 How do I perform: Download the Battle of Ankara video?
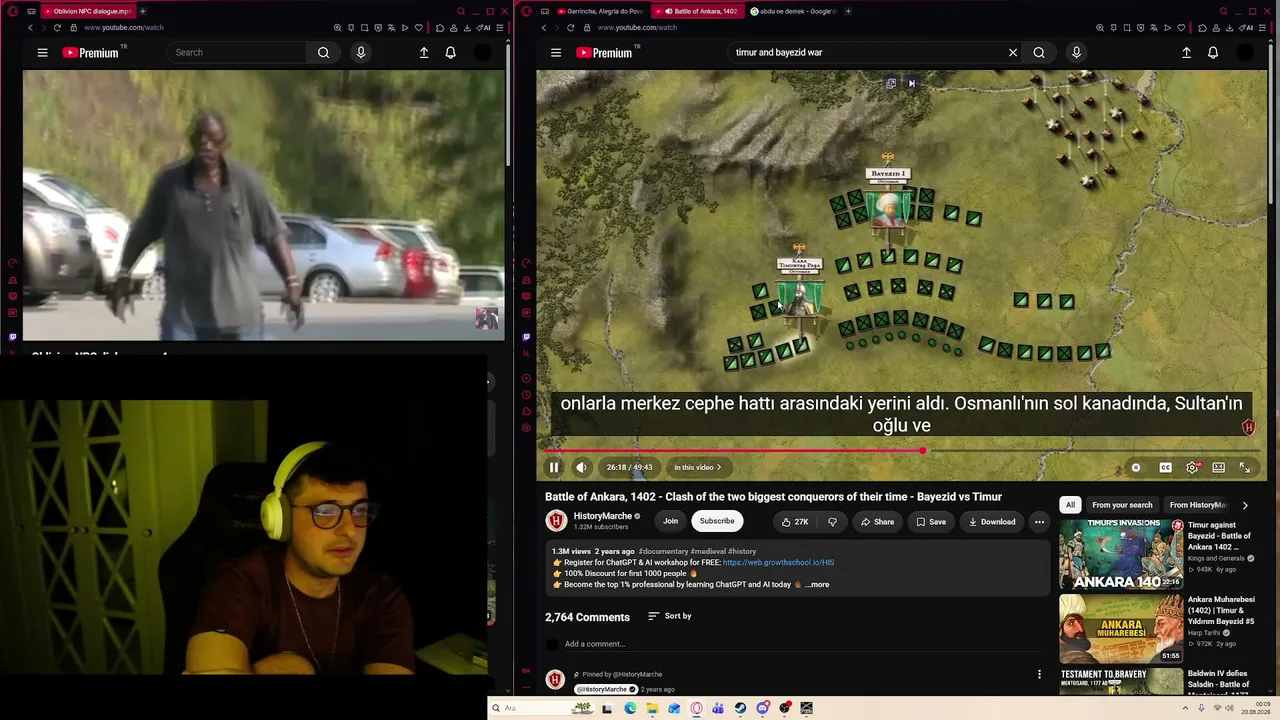tap(991, 521)
